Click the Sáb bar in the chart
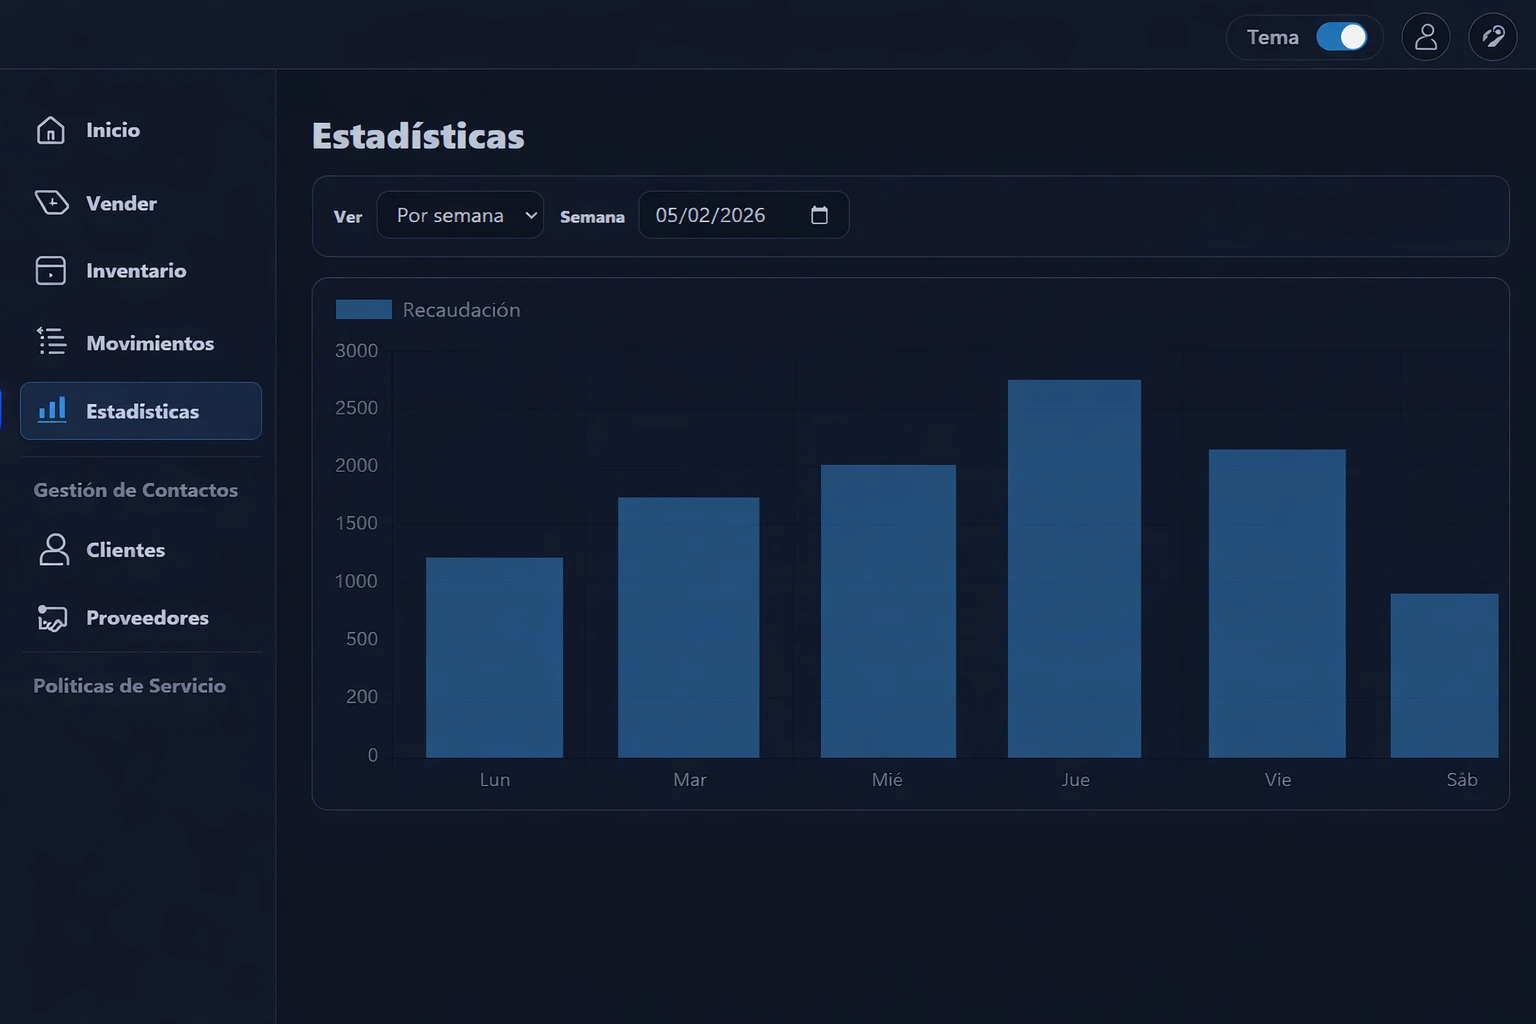This screenshot has height=1024, width=1536. click(x=1444, y=675)
